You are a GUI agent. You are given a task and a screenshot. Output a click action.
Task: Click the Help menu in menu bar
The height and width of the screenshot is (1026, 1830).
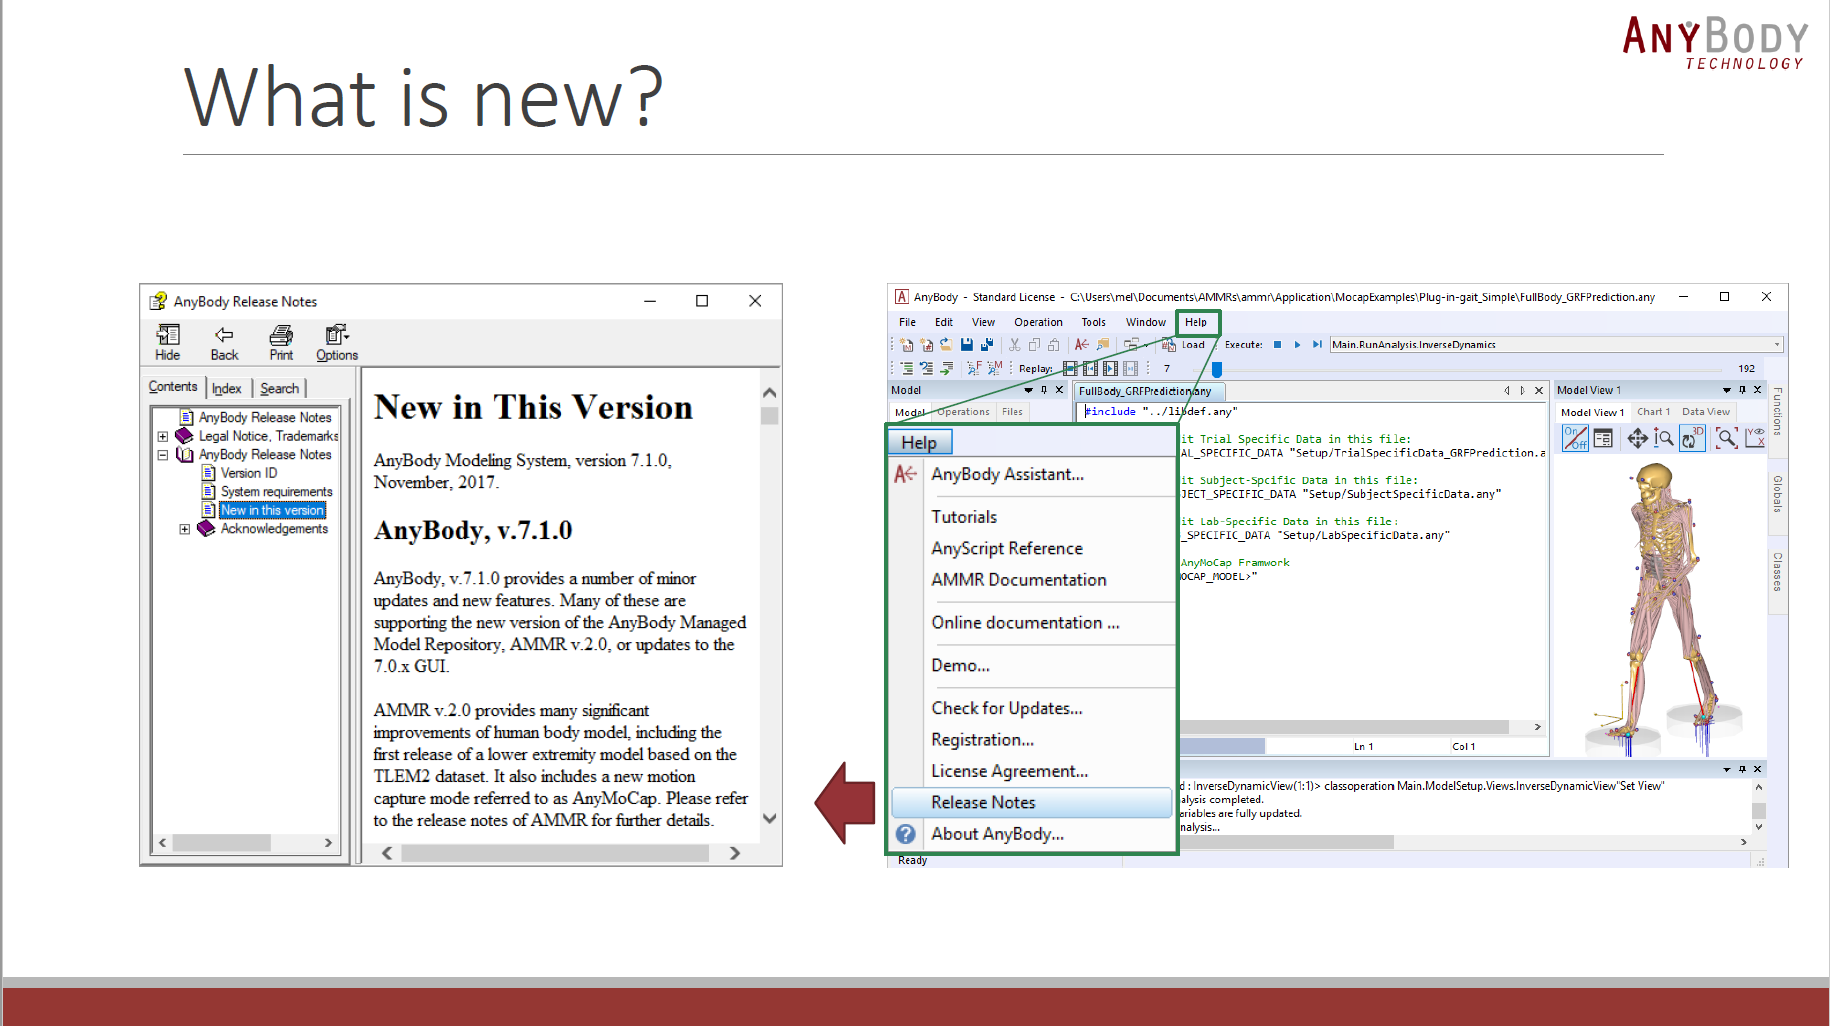tap(1196, 322)
